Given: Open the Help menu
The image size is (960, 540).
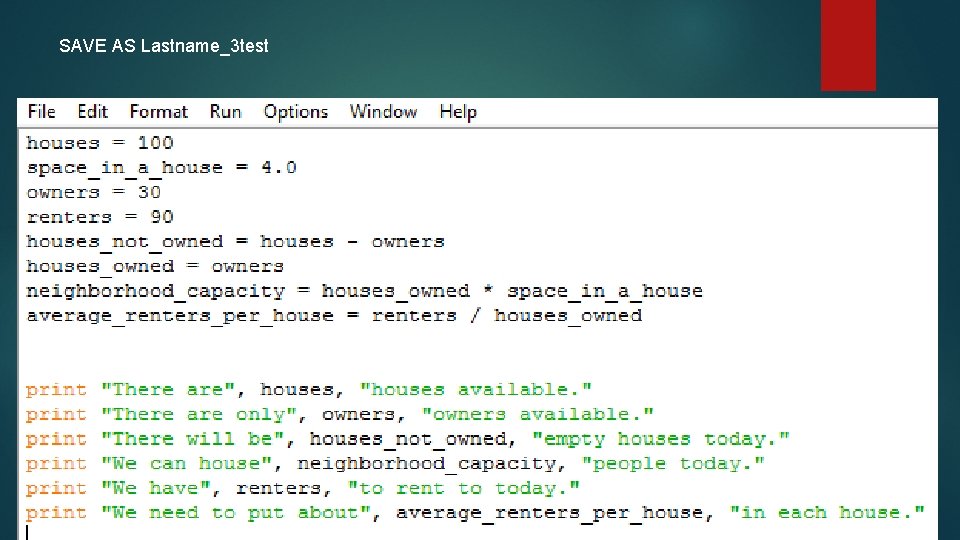Looking at the screenshot, I should (458, 112).
